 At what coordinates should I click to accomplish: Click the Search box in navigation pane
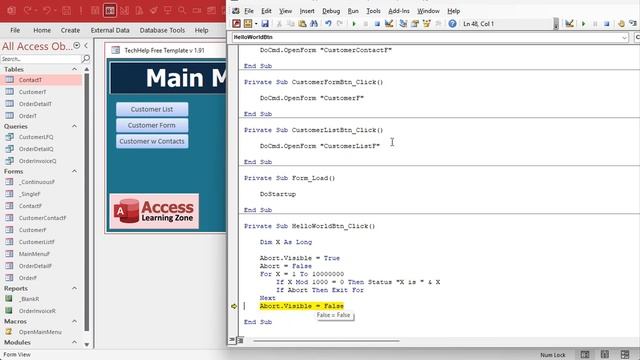(41, 59)
